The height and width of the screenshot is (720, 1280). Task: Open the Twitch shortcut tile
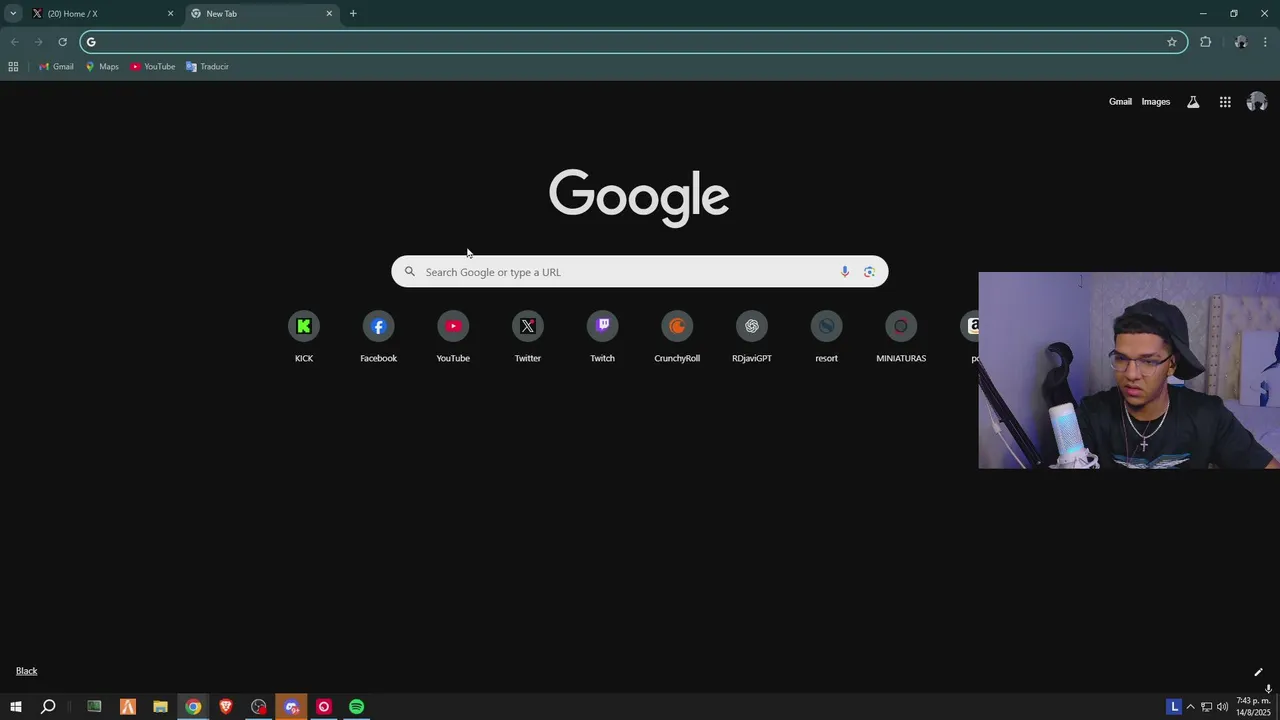tap(602, 337)
